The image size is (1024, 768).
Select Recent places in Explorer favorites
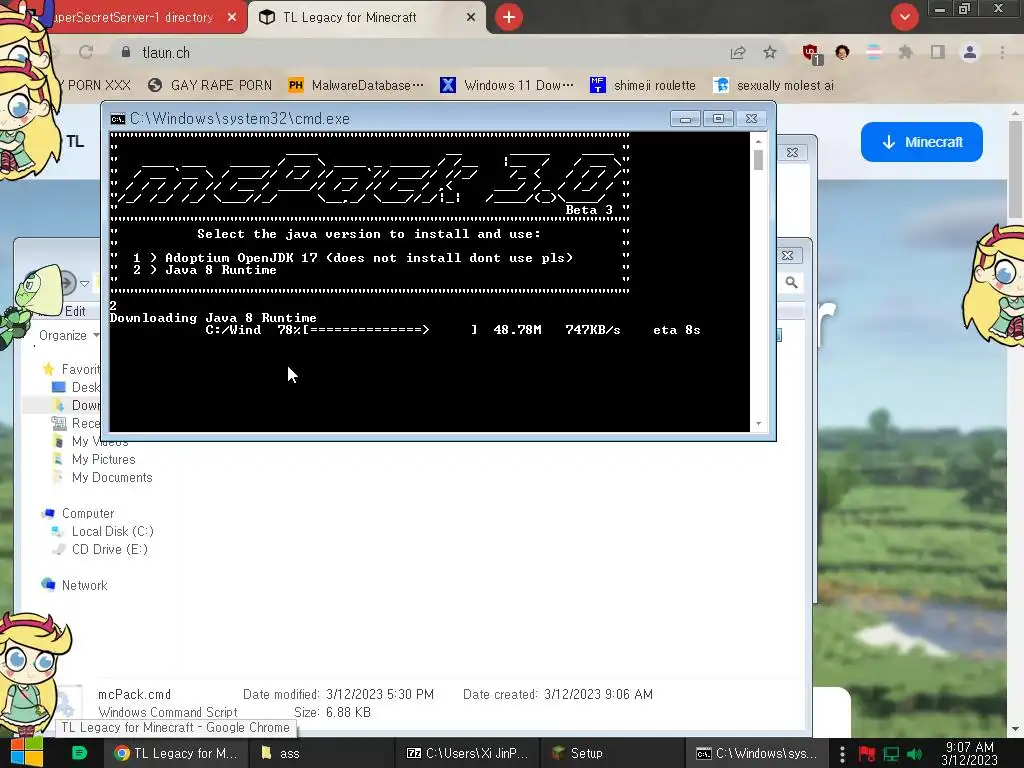click(x=76, y=423)
